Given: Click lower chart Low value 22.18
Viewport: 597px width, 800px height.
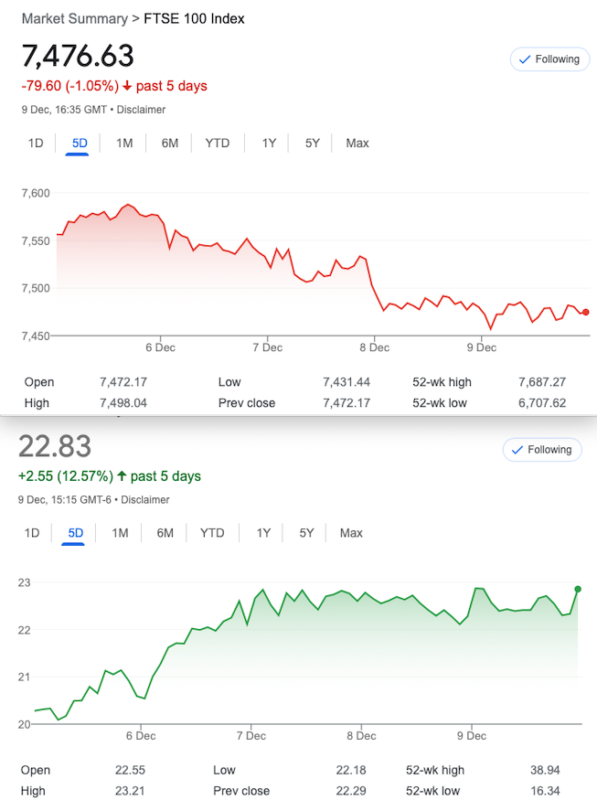Looking at the screenshot, I should [351, 770].
